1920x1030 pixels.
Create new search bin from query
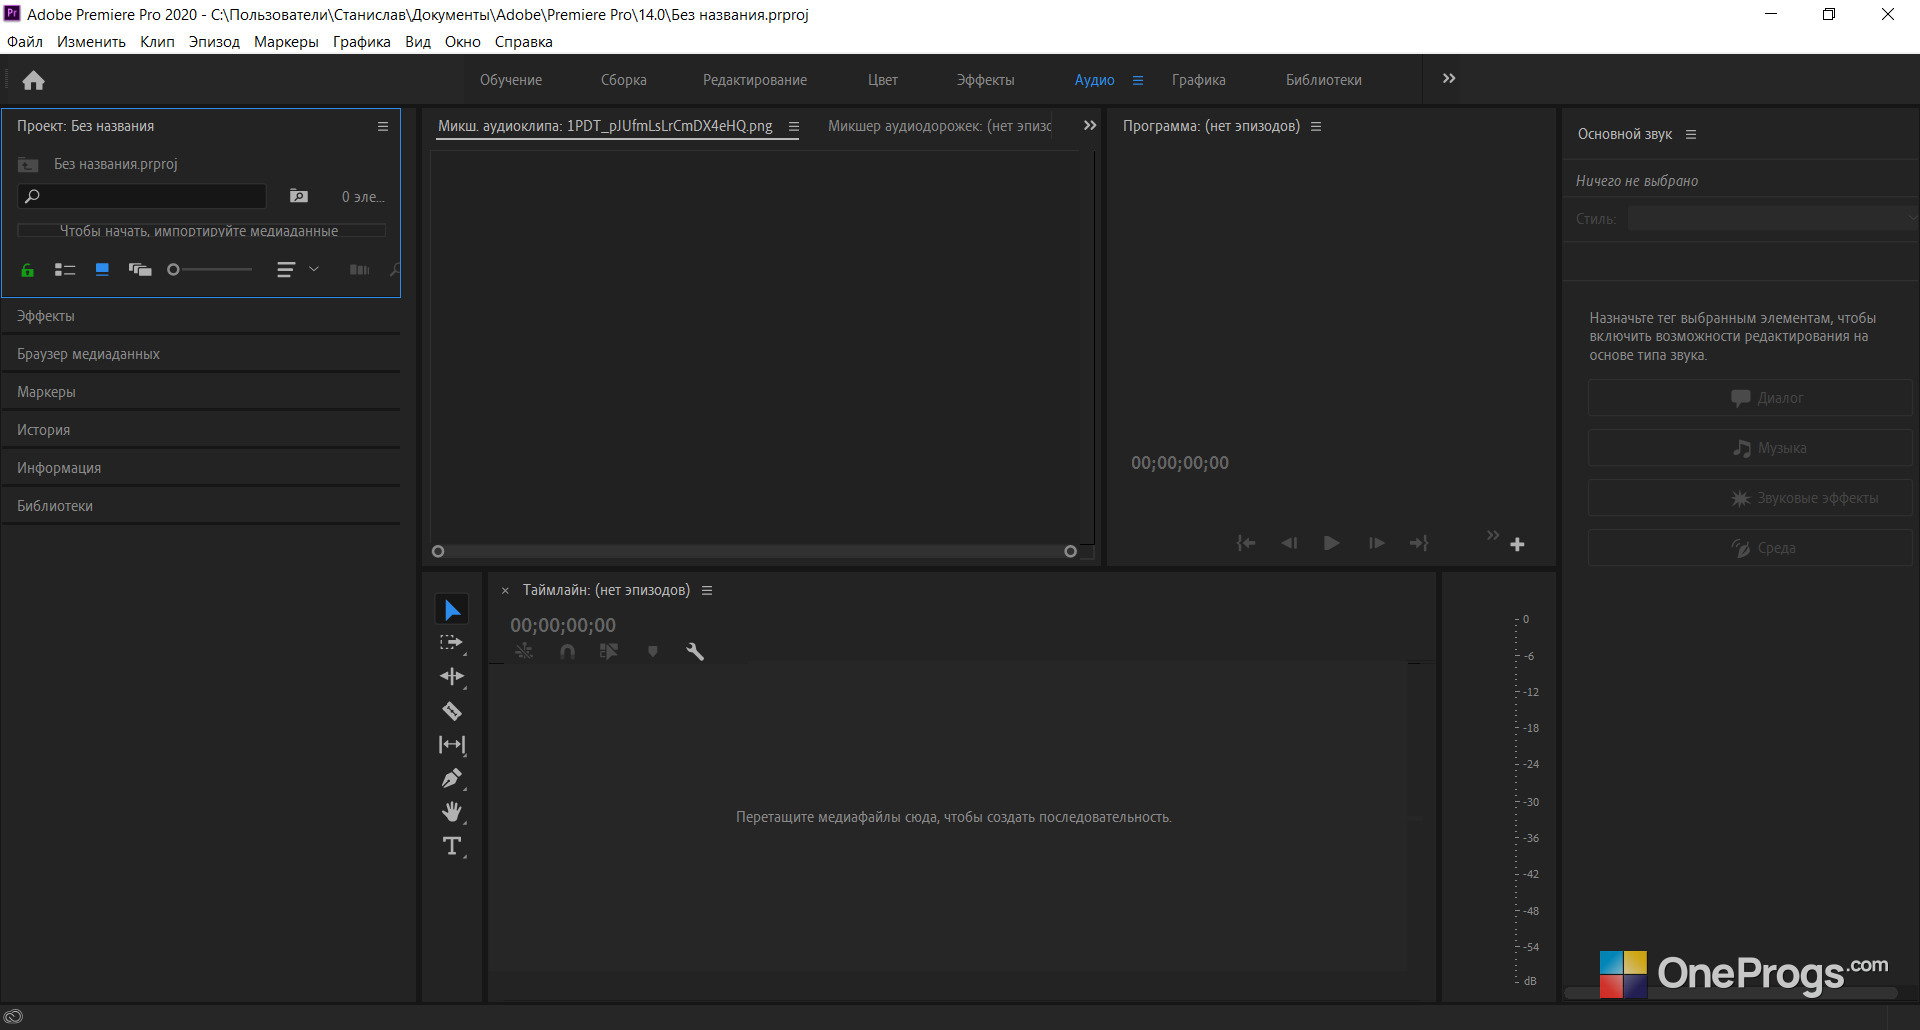pos(299,196)
